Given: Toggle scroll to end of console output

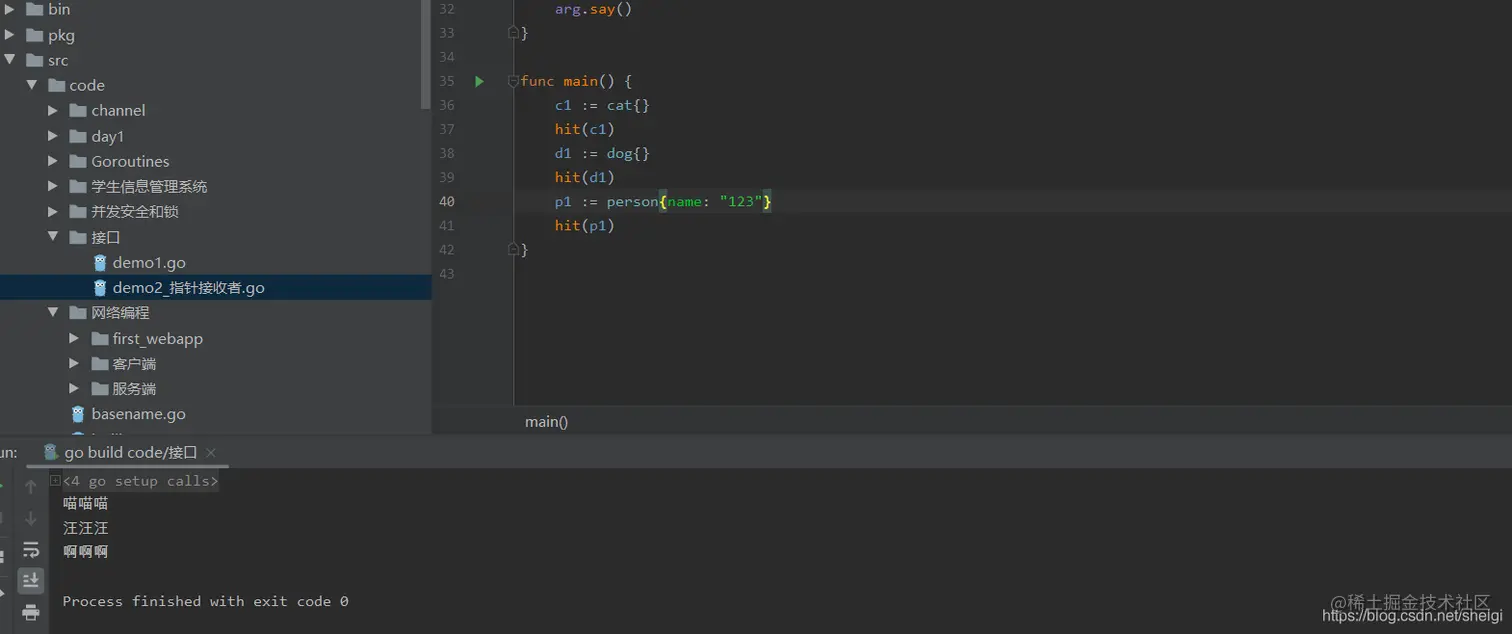Looking at the screenshot, I should coord(31,580).
